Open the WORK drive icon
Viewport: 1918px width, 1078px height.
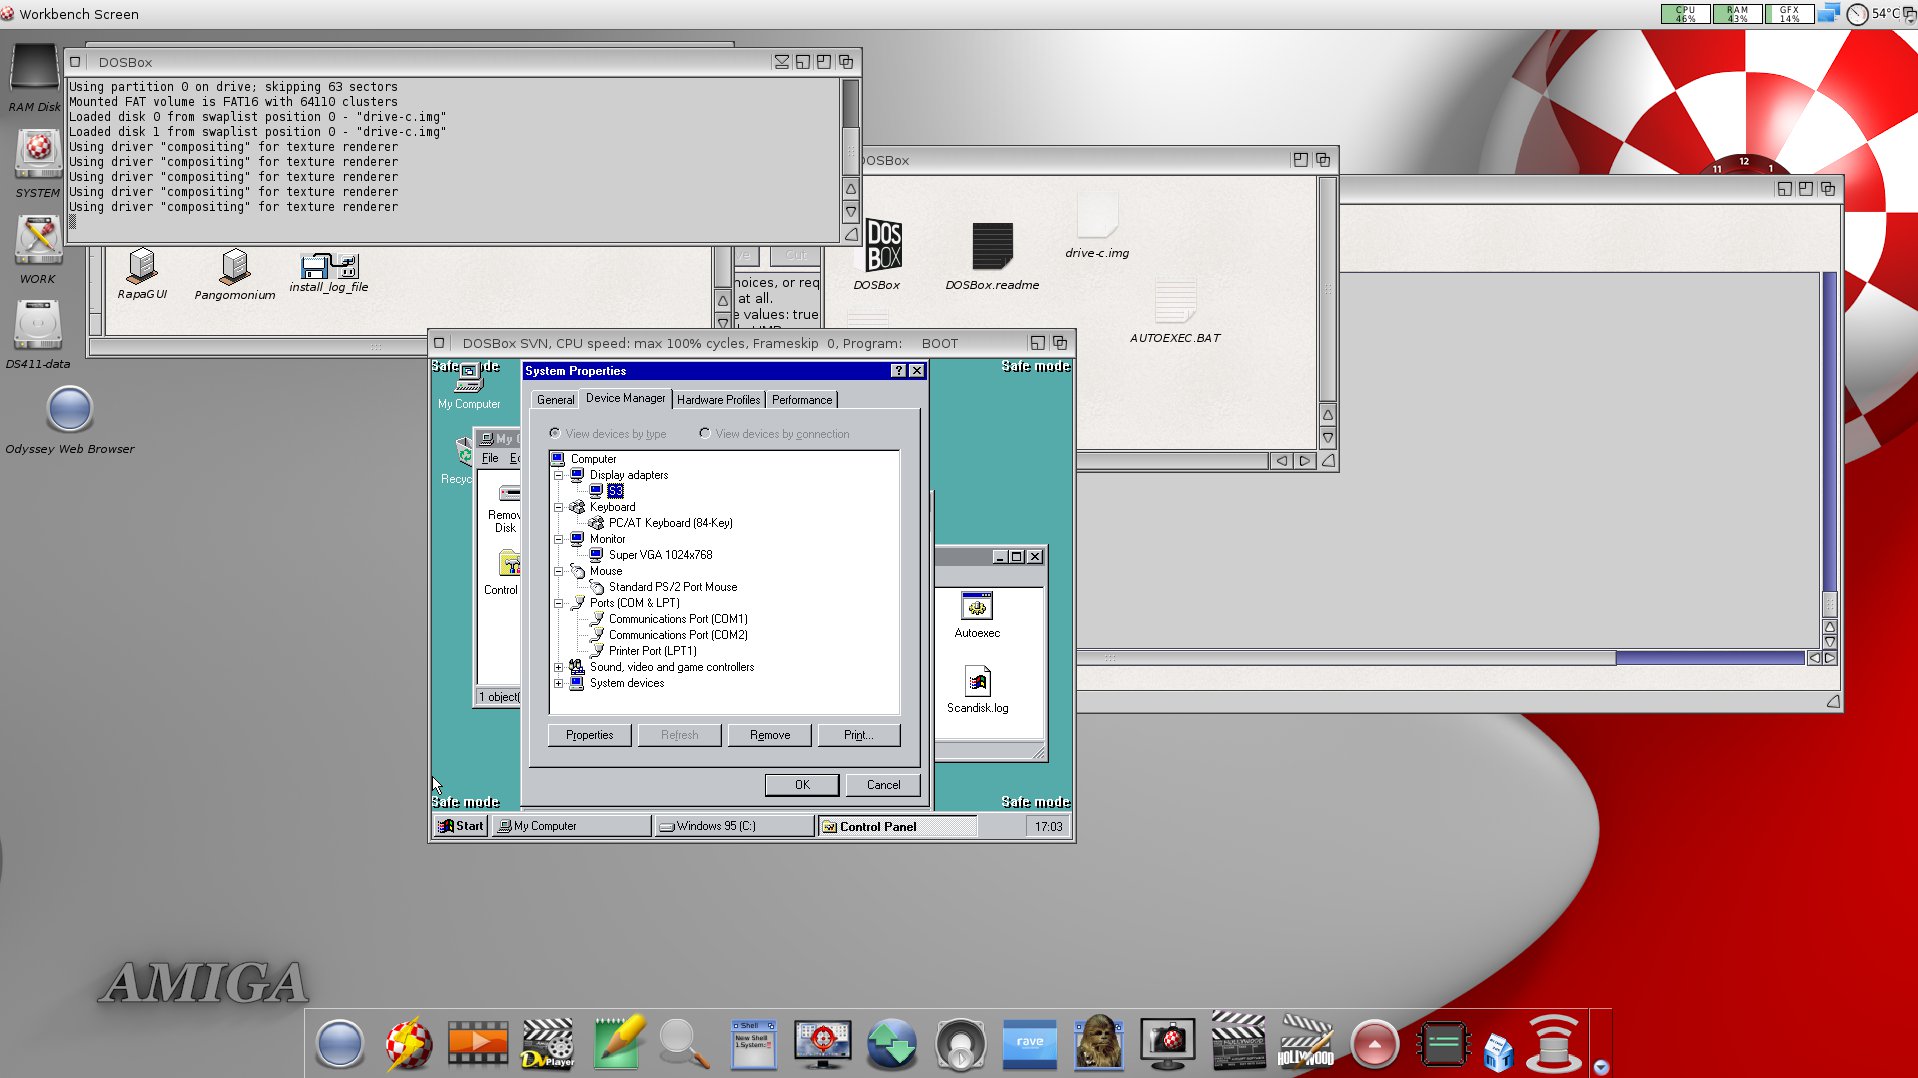click(38, 241)
